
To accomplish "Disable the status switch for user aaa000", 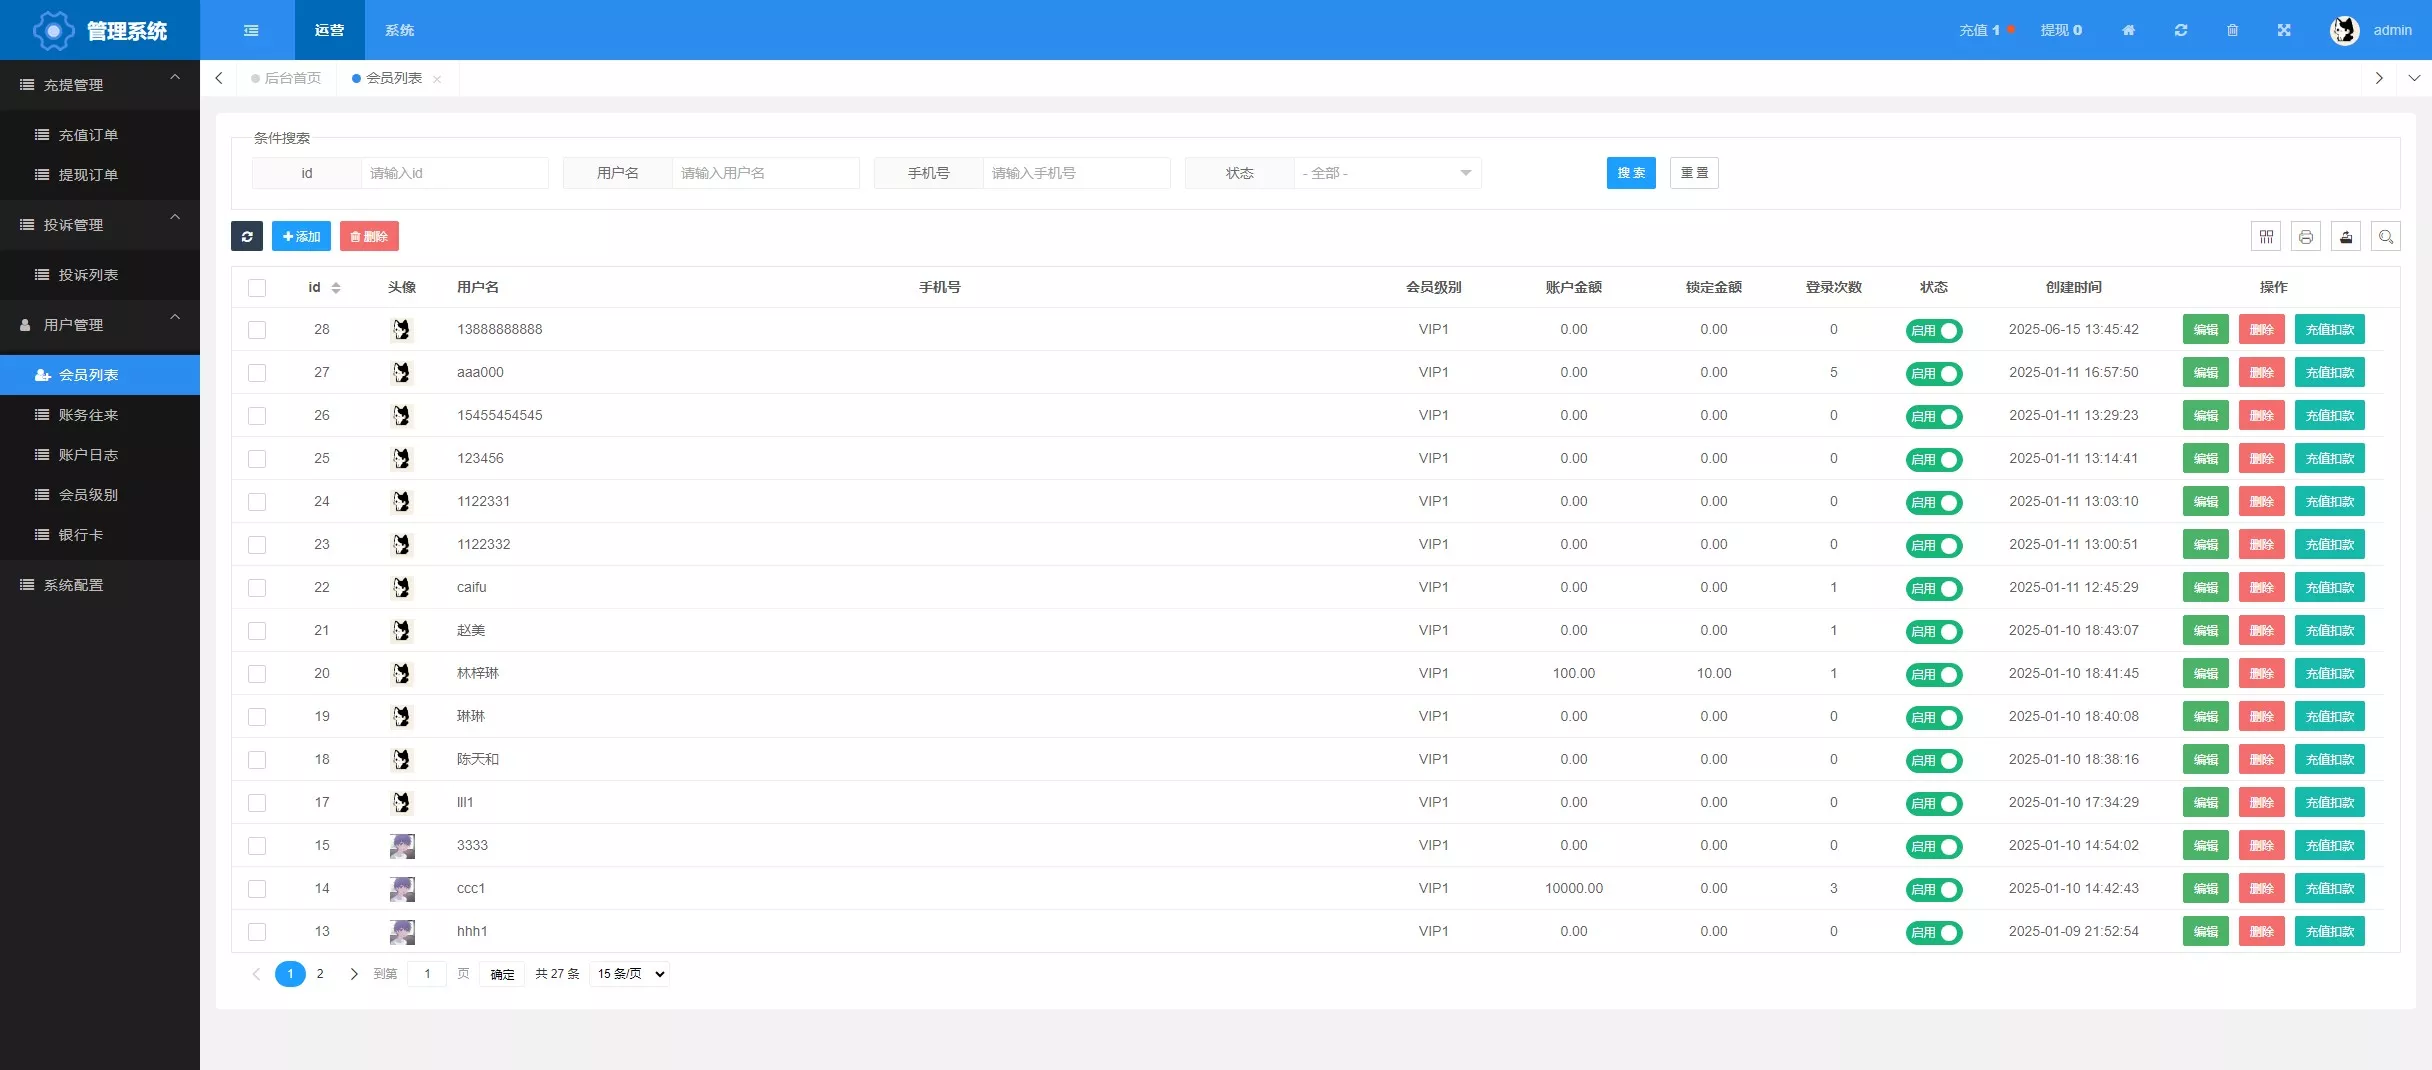I will pos(1934,373).
